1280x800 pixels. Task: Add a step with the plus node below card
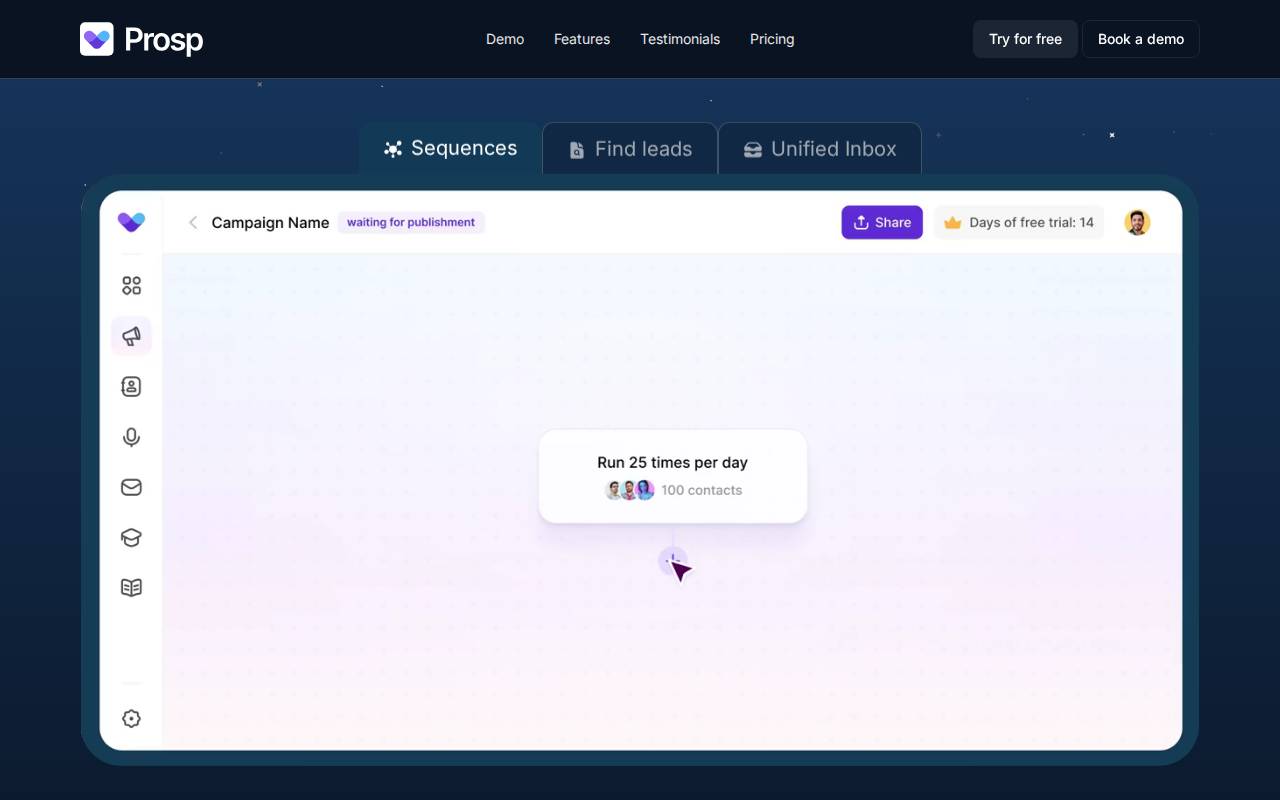673,561
